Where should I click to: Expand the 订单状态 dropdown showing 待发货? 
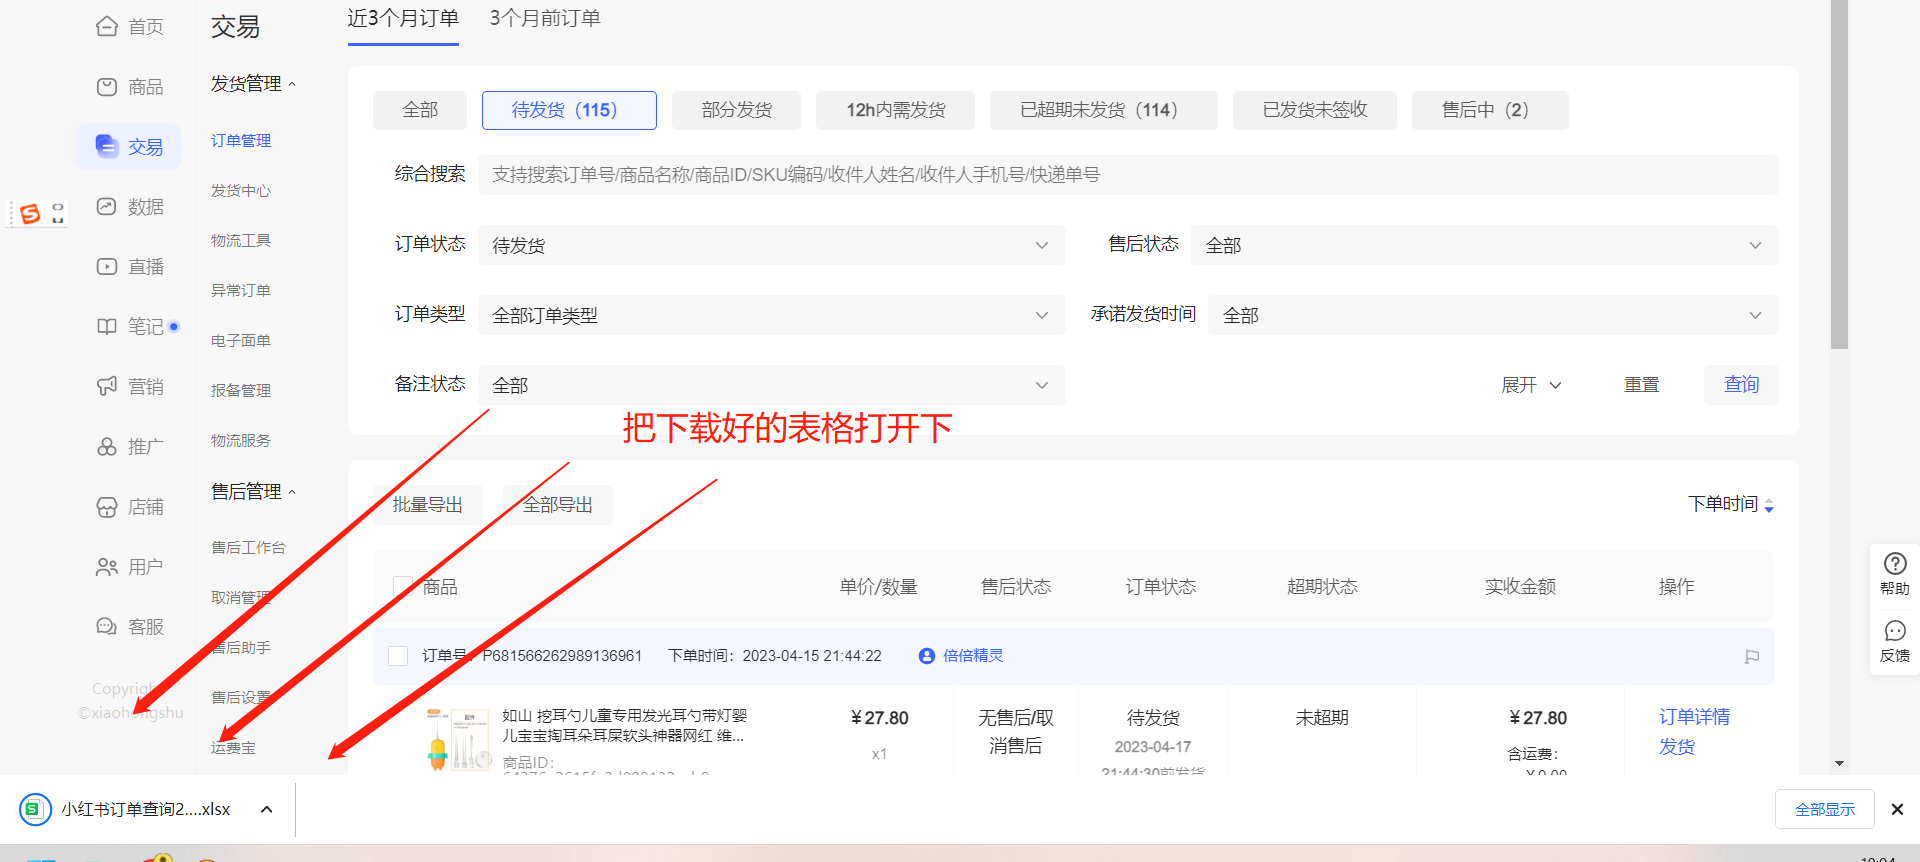[x=770, y=245]
